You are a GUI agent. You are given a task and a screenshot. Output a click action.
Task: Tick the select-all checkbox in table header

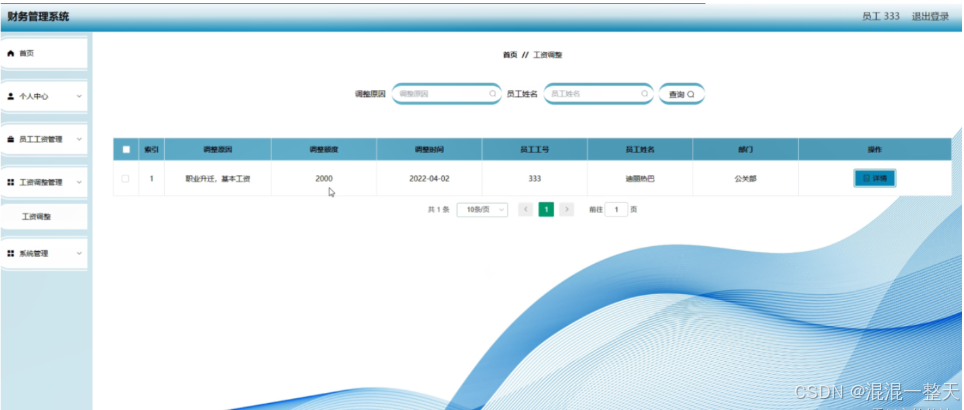point(126,149)
